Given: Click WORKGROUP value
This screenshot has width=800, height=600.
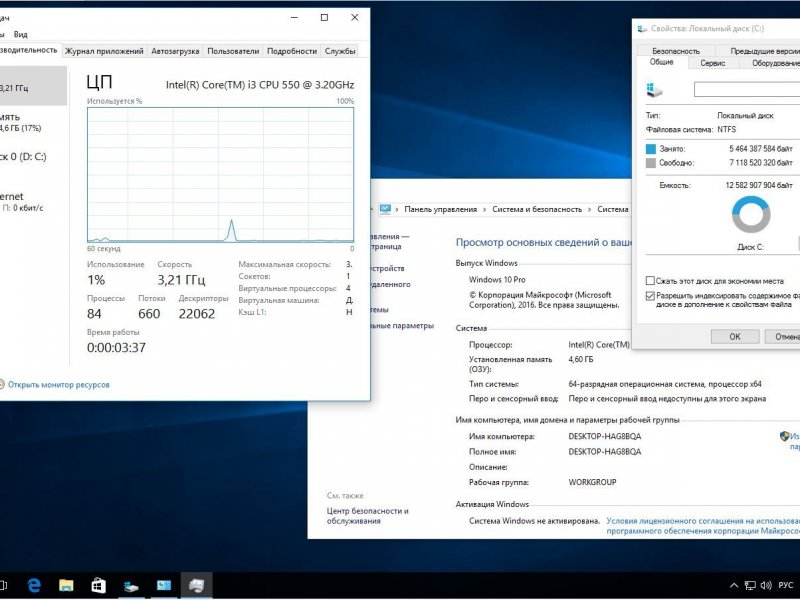Looking at the screenshot, I should coord(592,482).
